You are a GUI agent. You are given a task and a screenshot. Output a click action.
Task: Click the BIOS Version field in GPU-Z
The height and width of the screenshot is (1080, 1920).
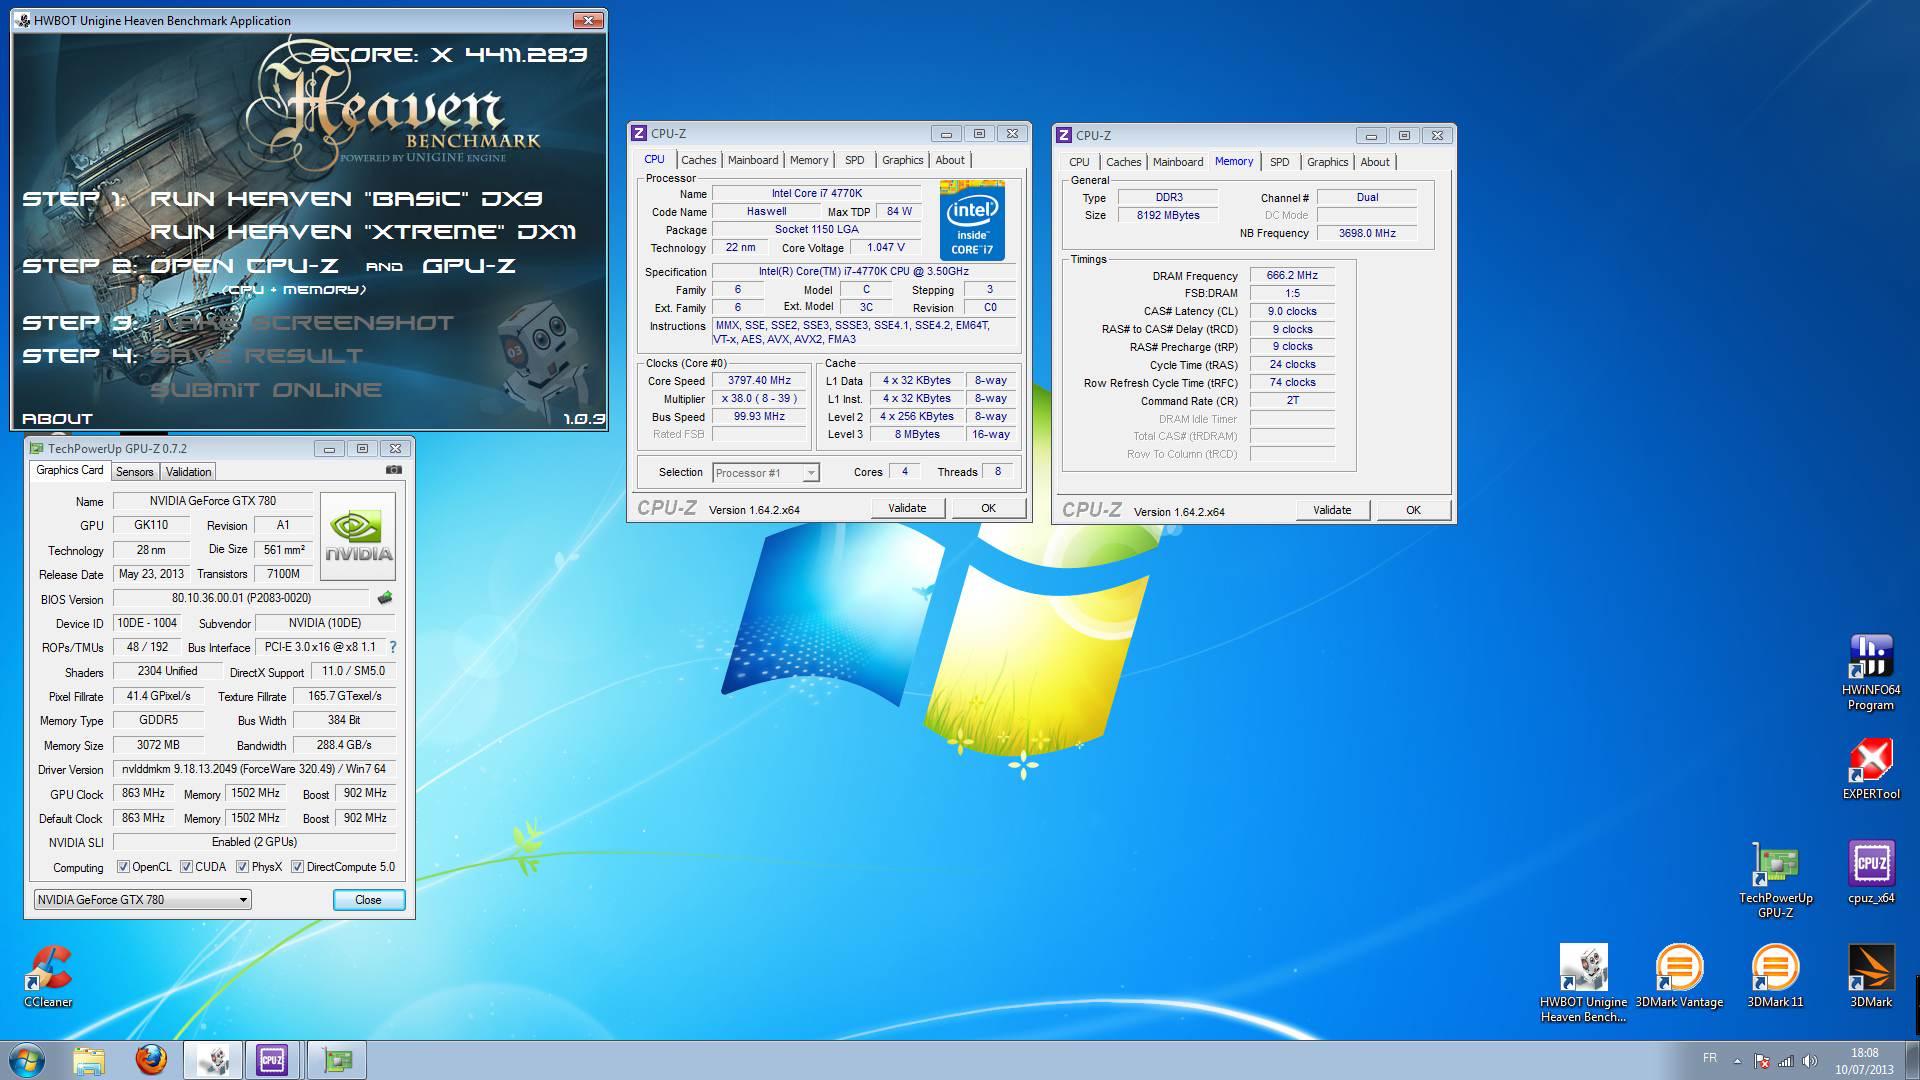tap(241, 598)
